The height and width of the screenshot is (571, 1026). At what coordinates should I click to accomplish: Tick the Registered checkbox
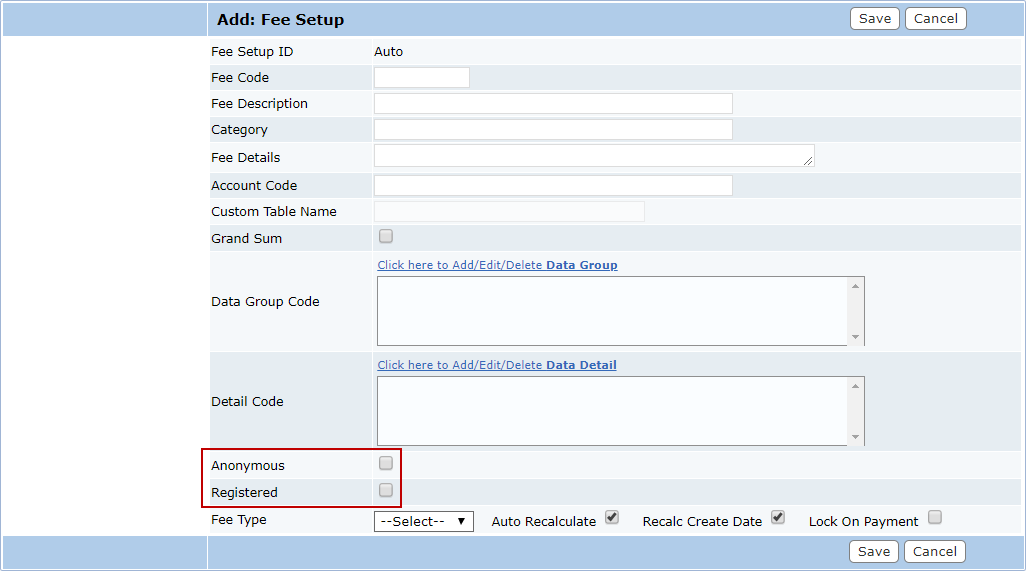386,491
